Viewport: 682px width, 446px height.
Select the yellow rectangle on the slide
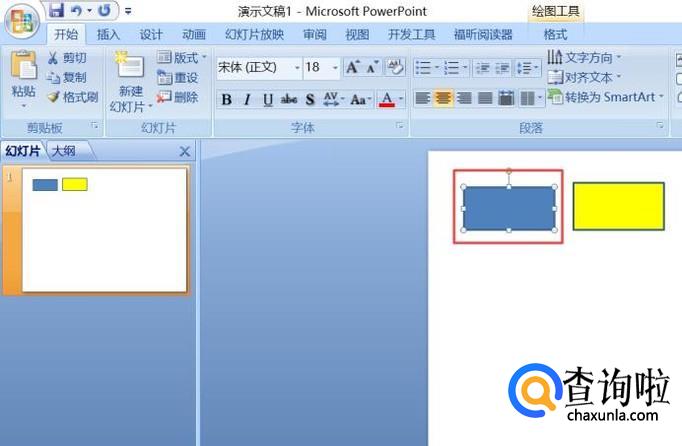click(x=618, y=206)
